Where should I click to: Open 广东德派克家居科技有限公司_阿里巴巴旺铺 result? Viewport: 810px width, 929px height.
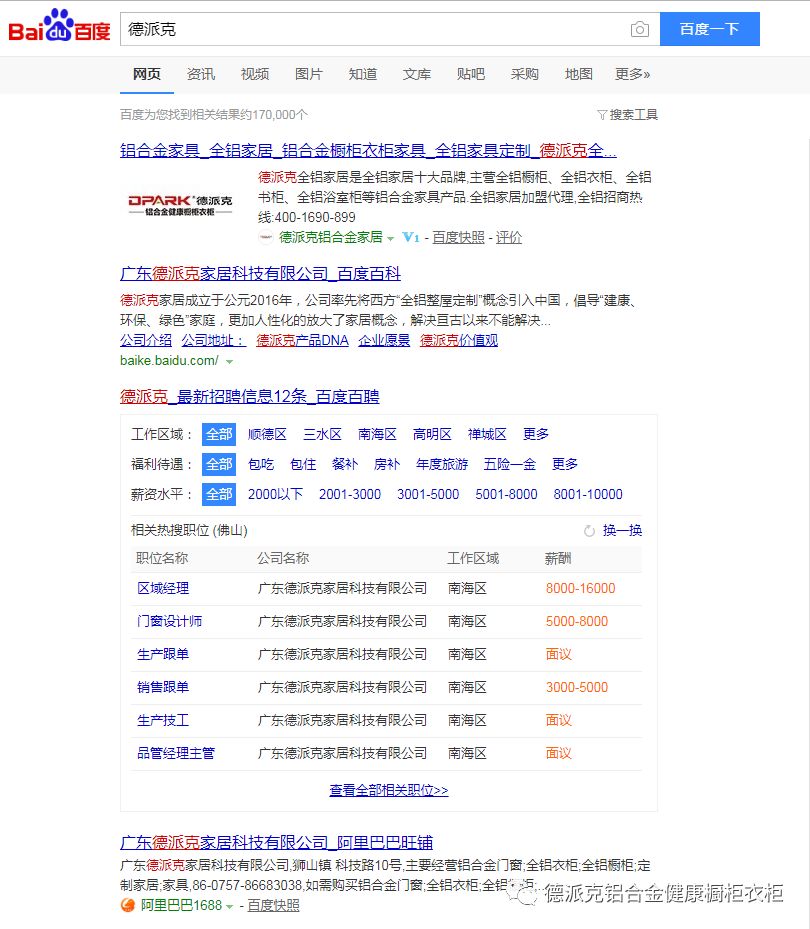[x=276, y=842]
